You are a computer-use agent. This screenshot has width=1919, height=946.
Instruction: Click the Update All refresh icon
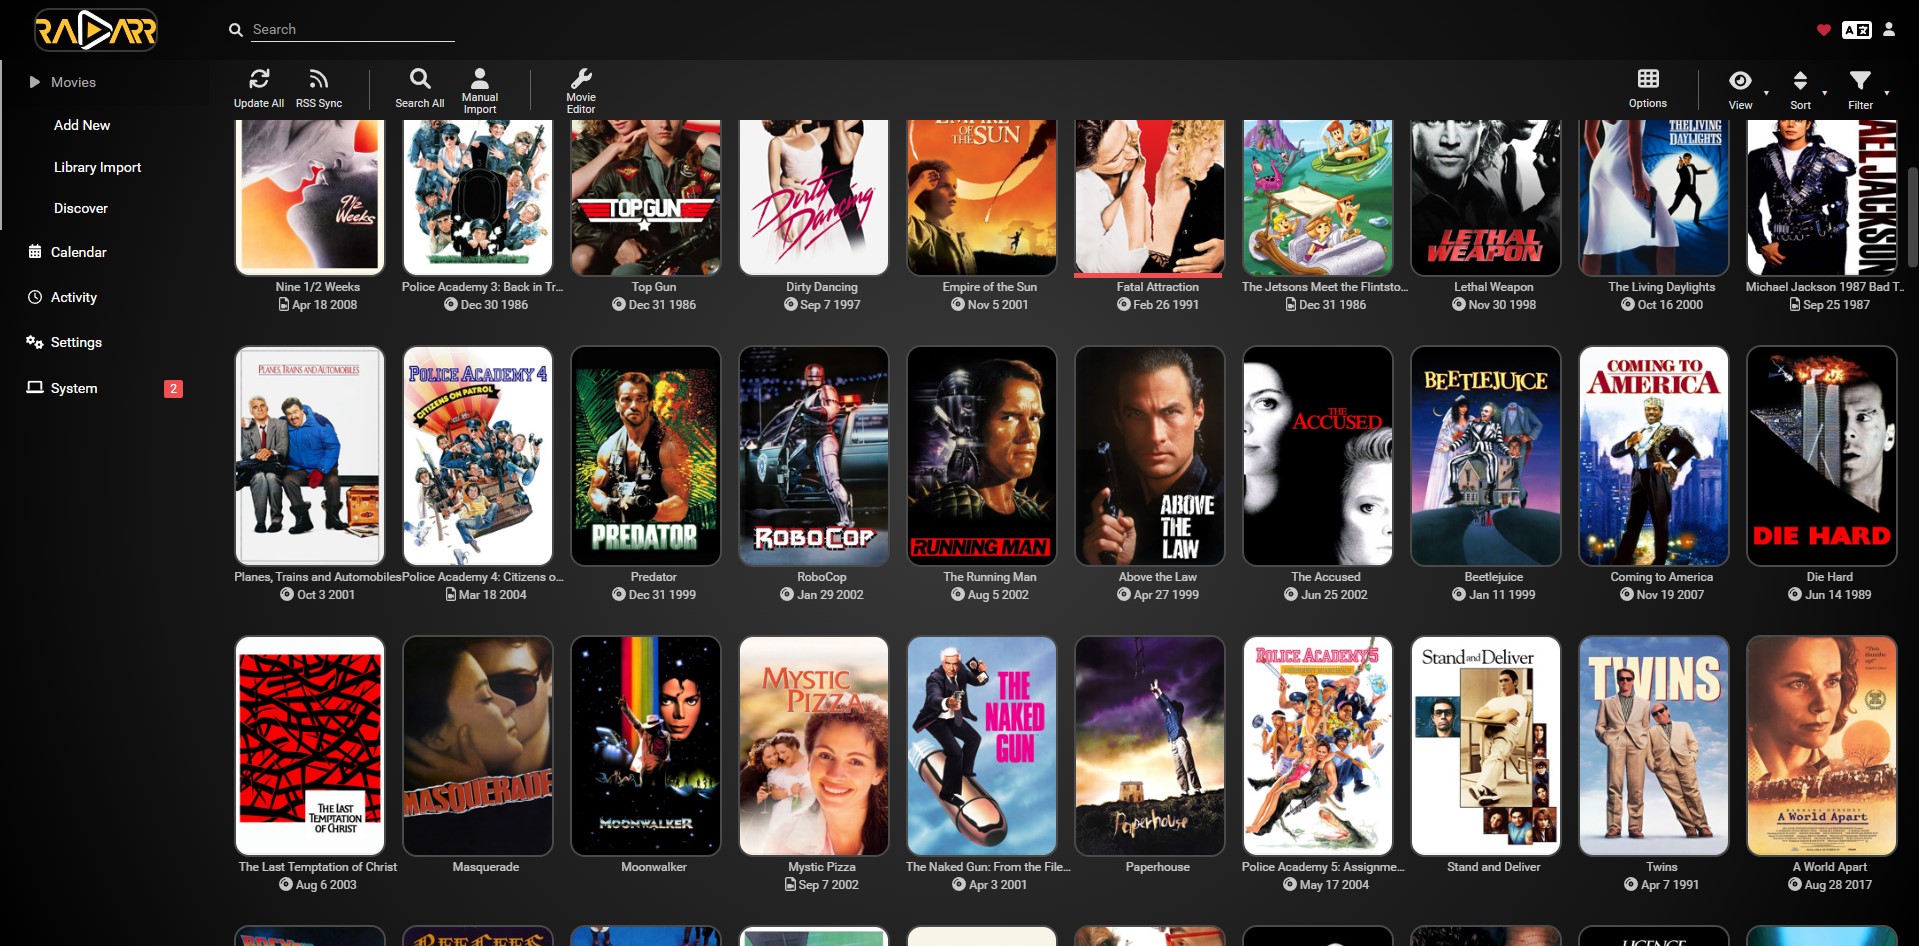pos(259,78)
